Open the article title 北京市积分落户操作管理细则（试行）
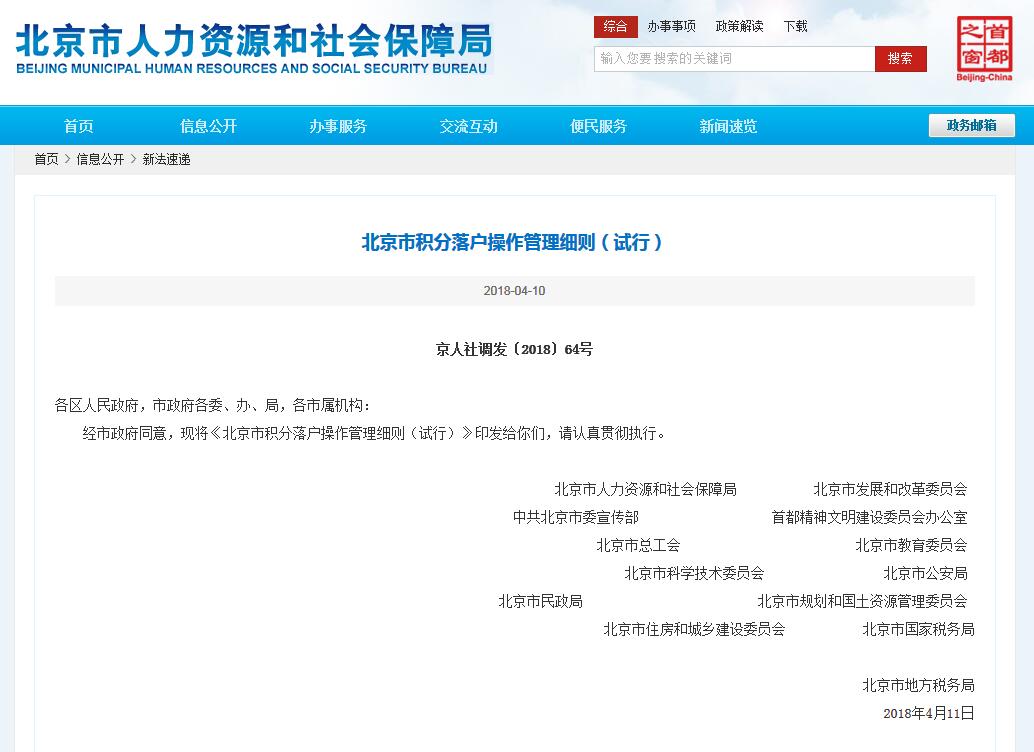The image size is (1034, 752). coord(516,240)
